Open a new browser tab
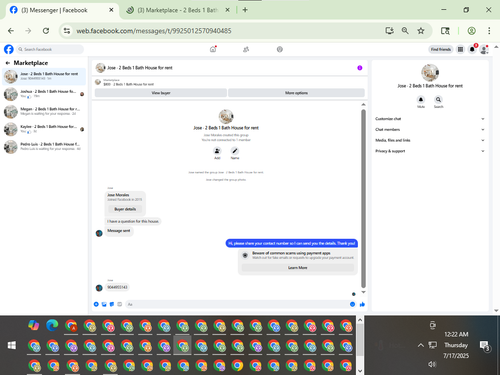Image resolution: width=500 pixels, height=375 pixels. pos(245,10)
